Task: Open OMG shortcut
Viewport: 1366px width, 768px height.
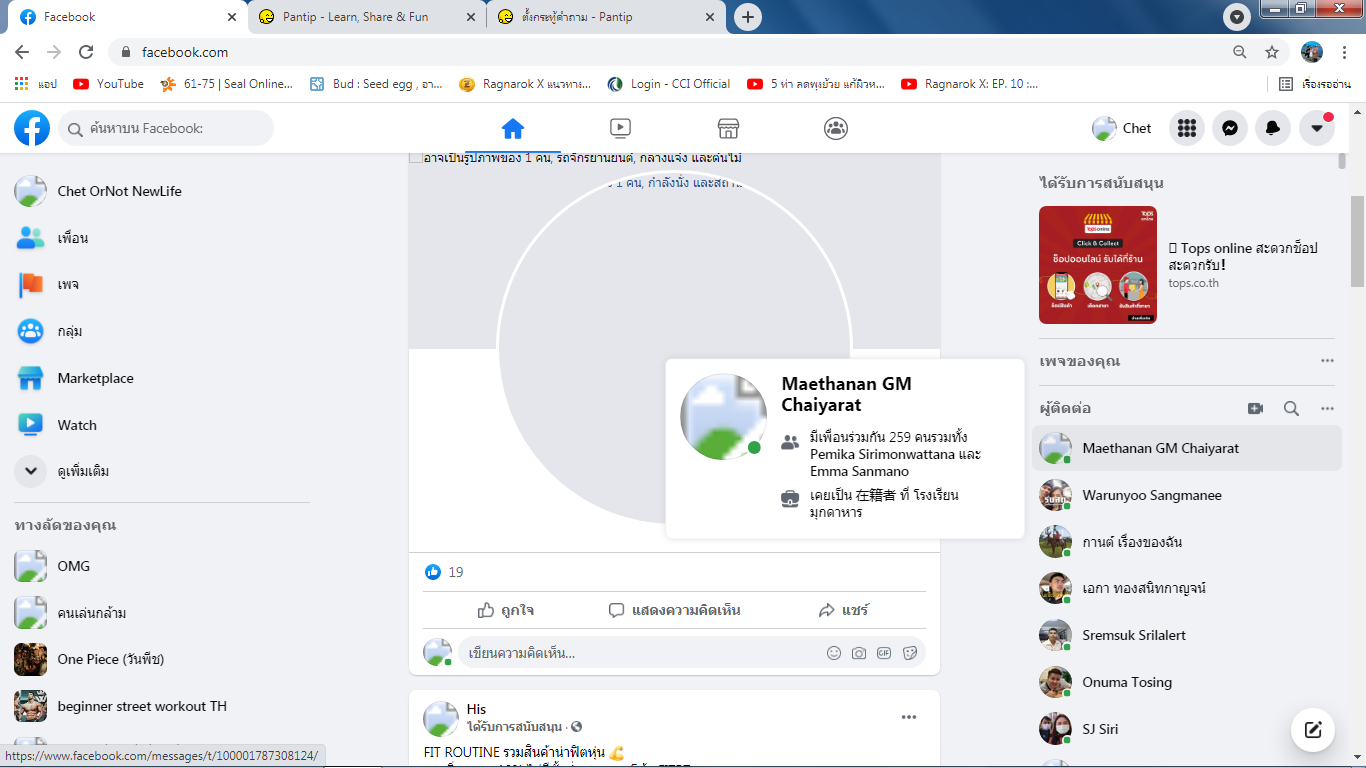Action: click(160, 566)
